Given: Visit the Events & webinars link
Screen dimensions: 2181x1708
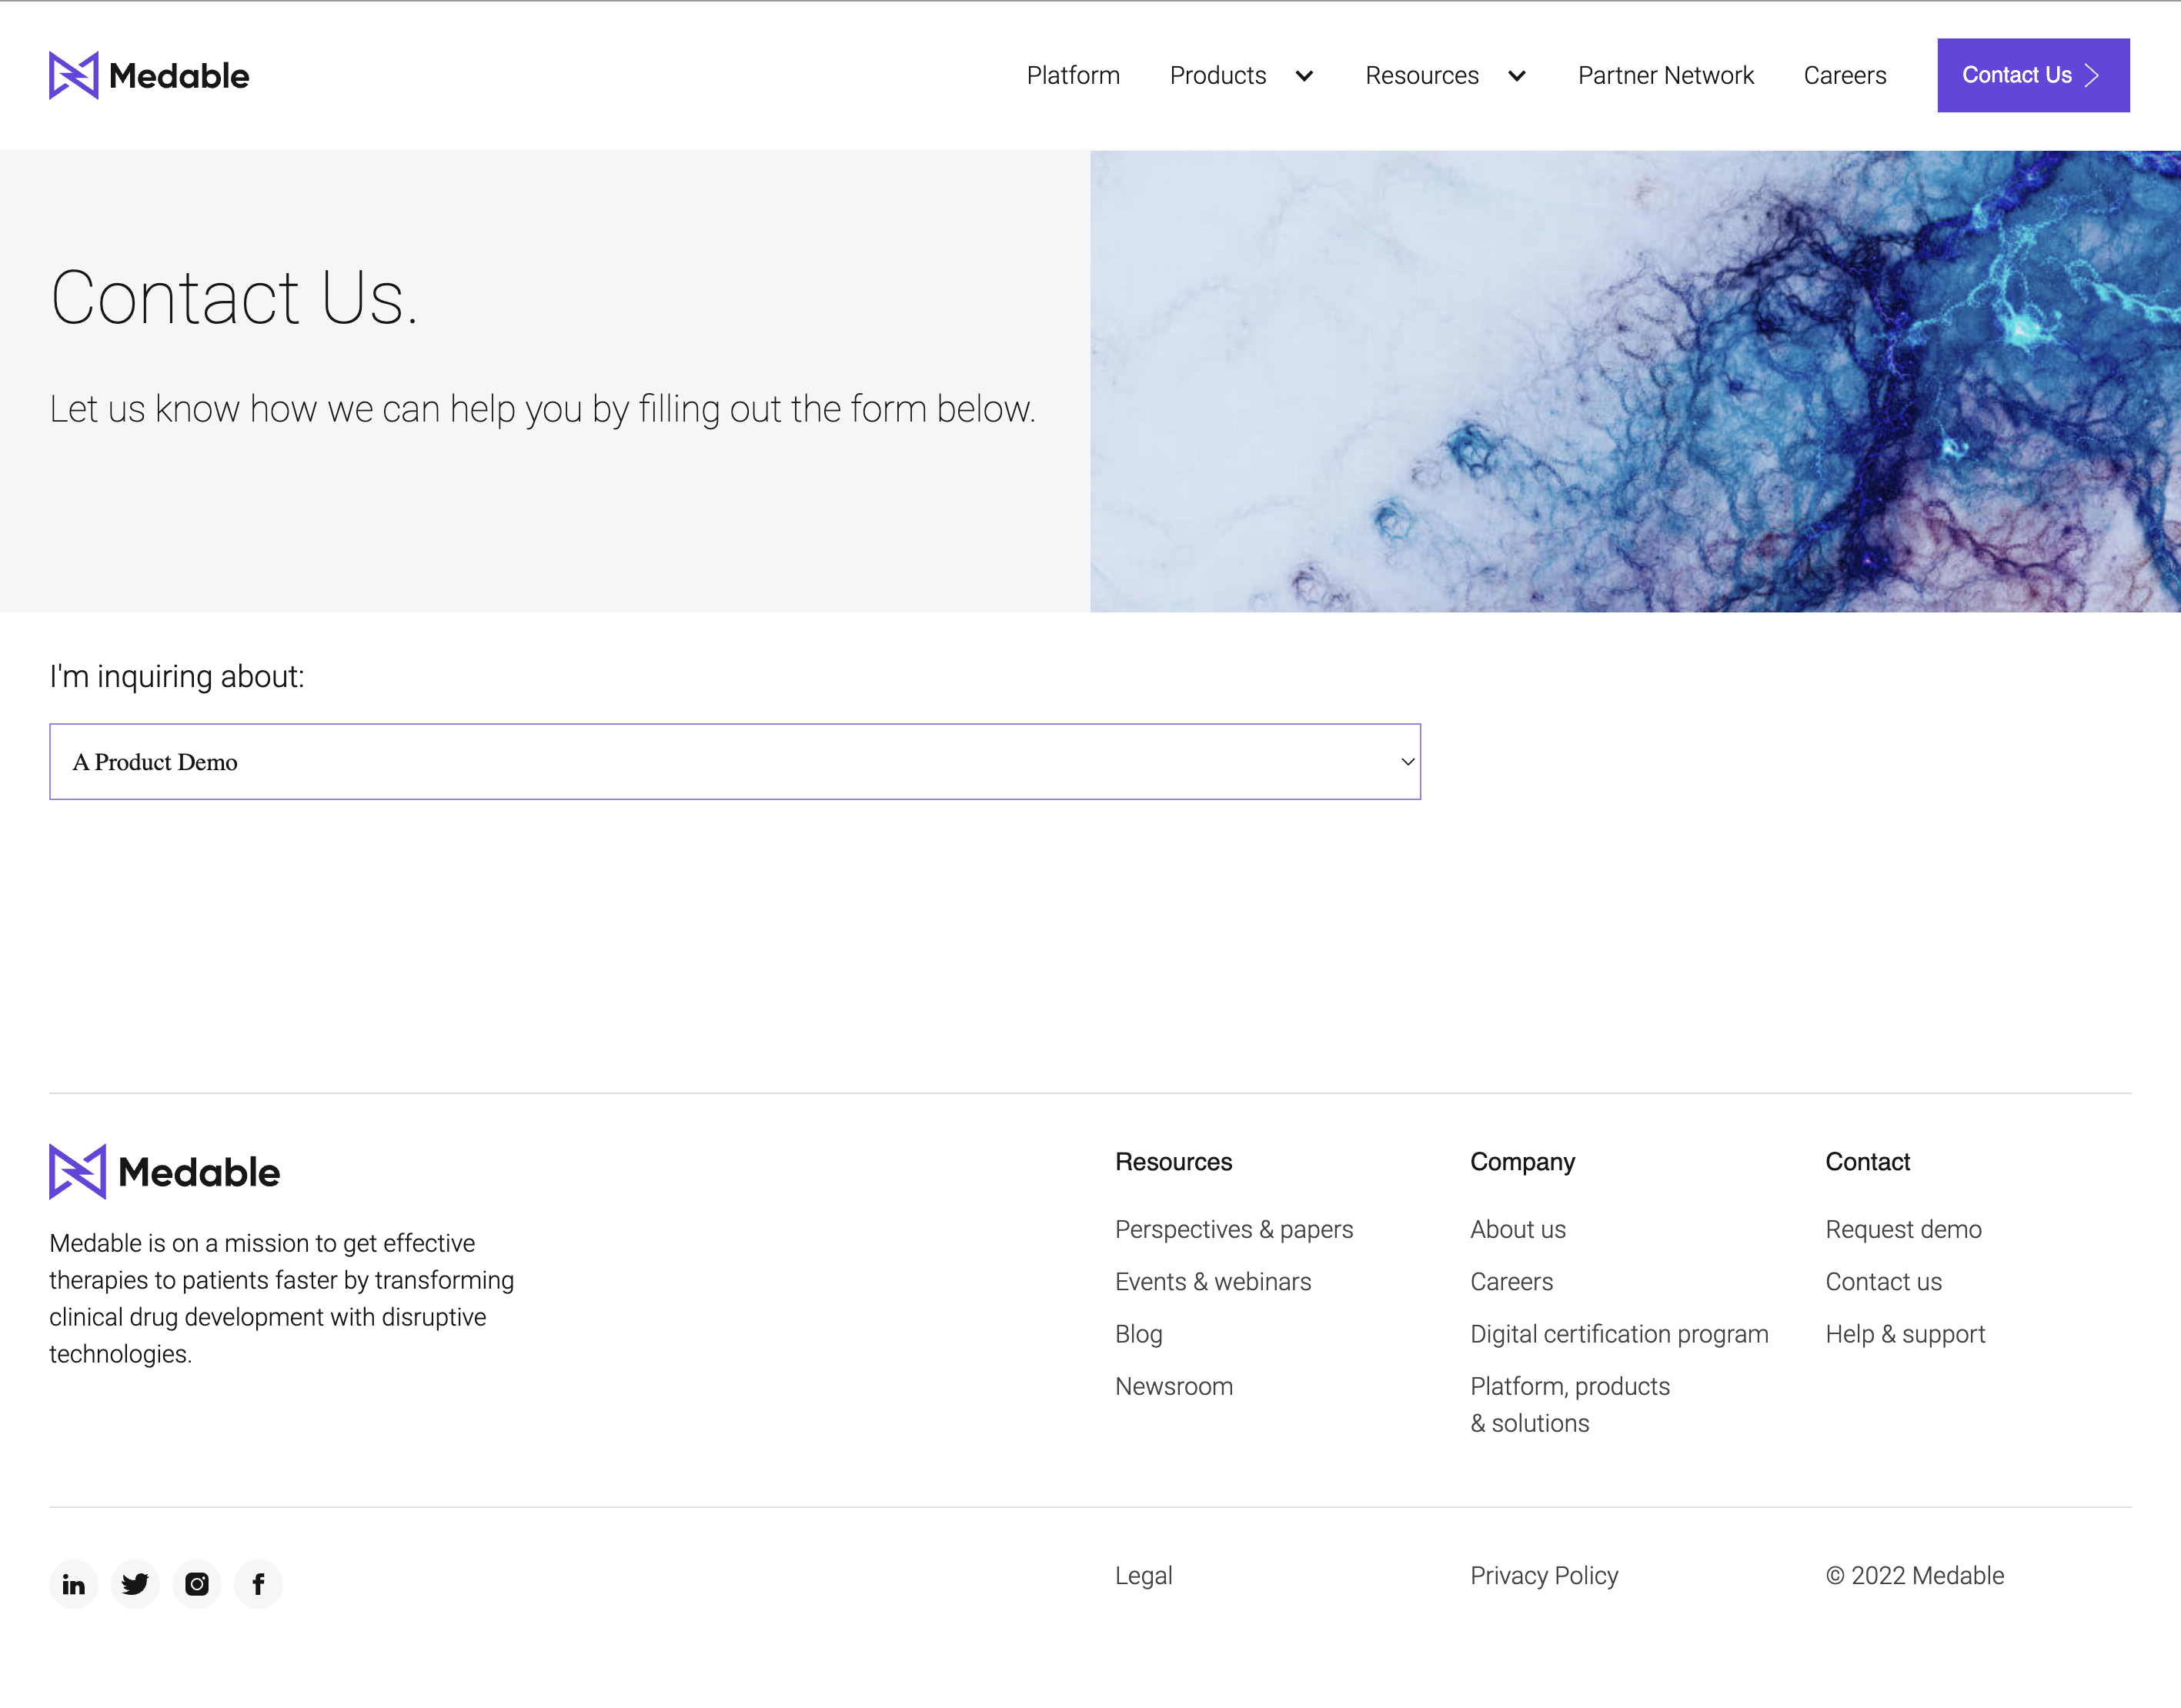Looking at the screenshot, I should (1212, 1282).
